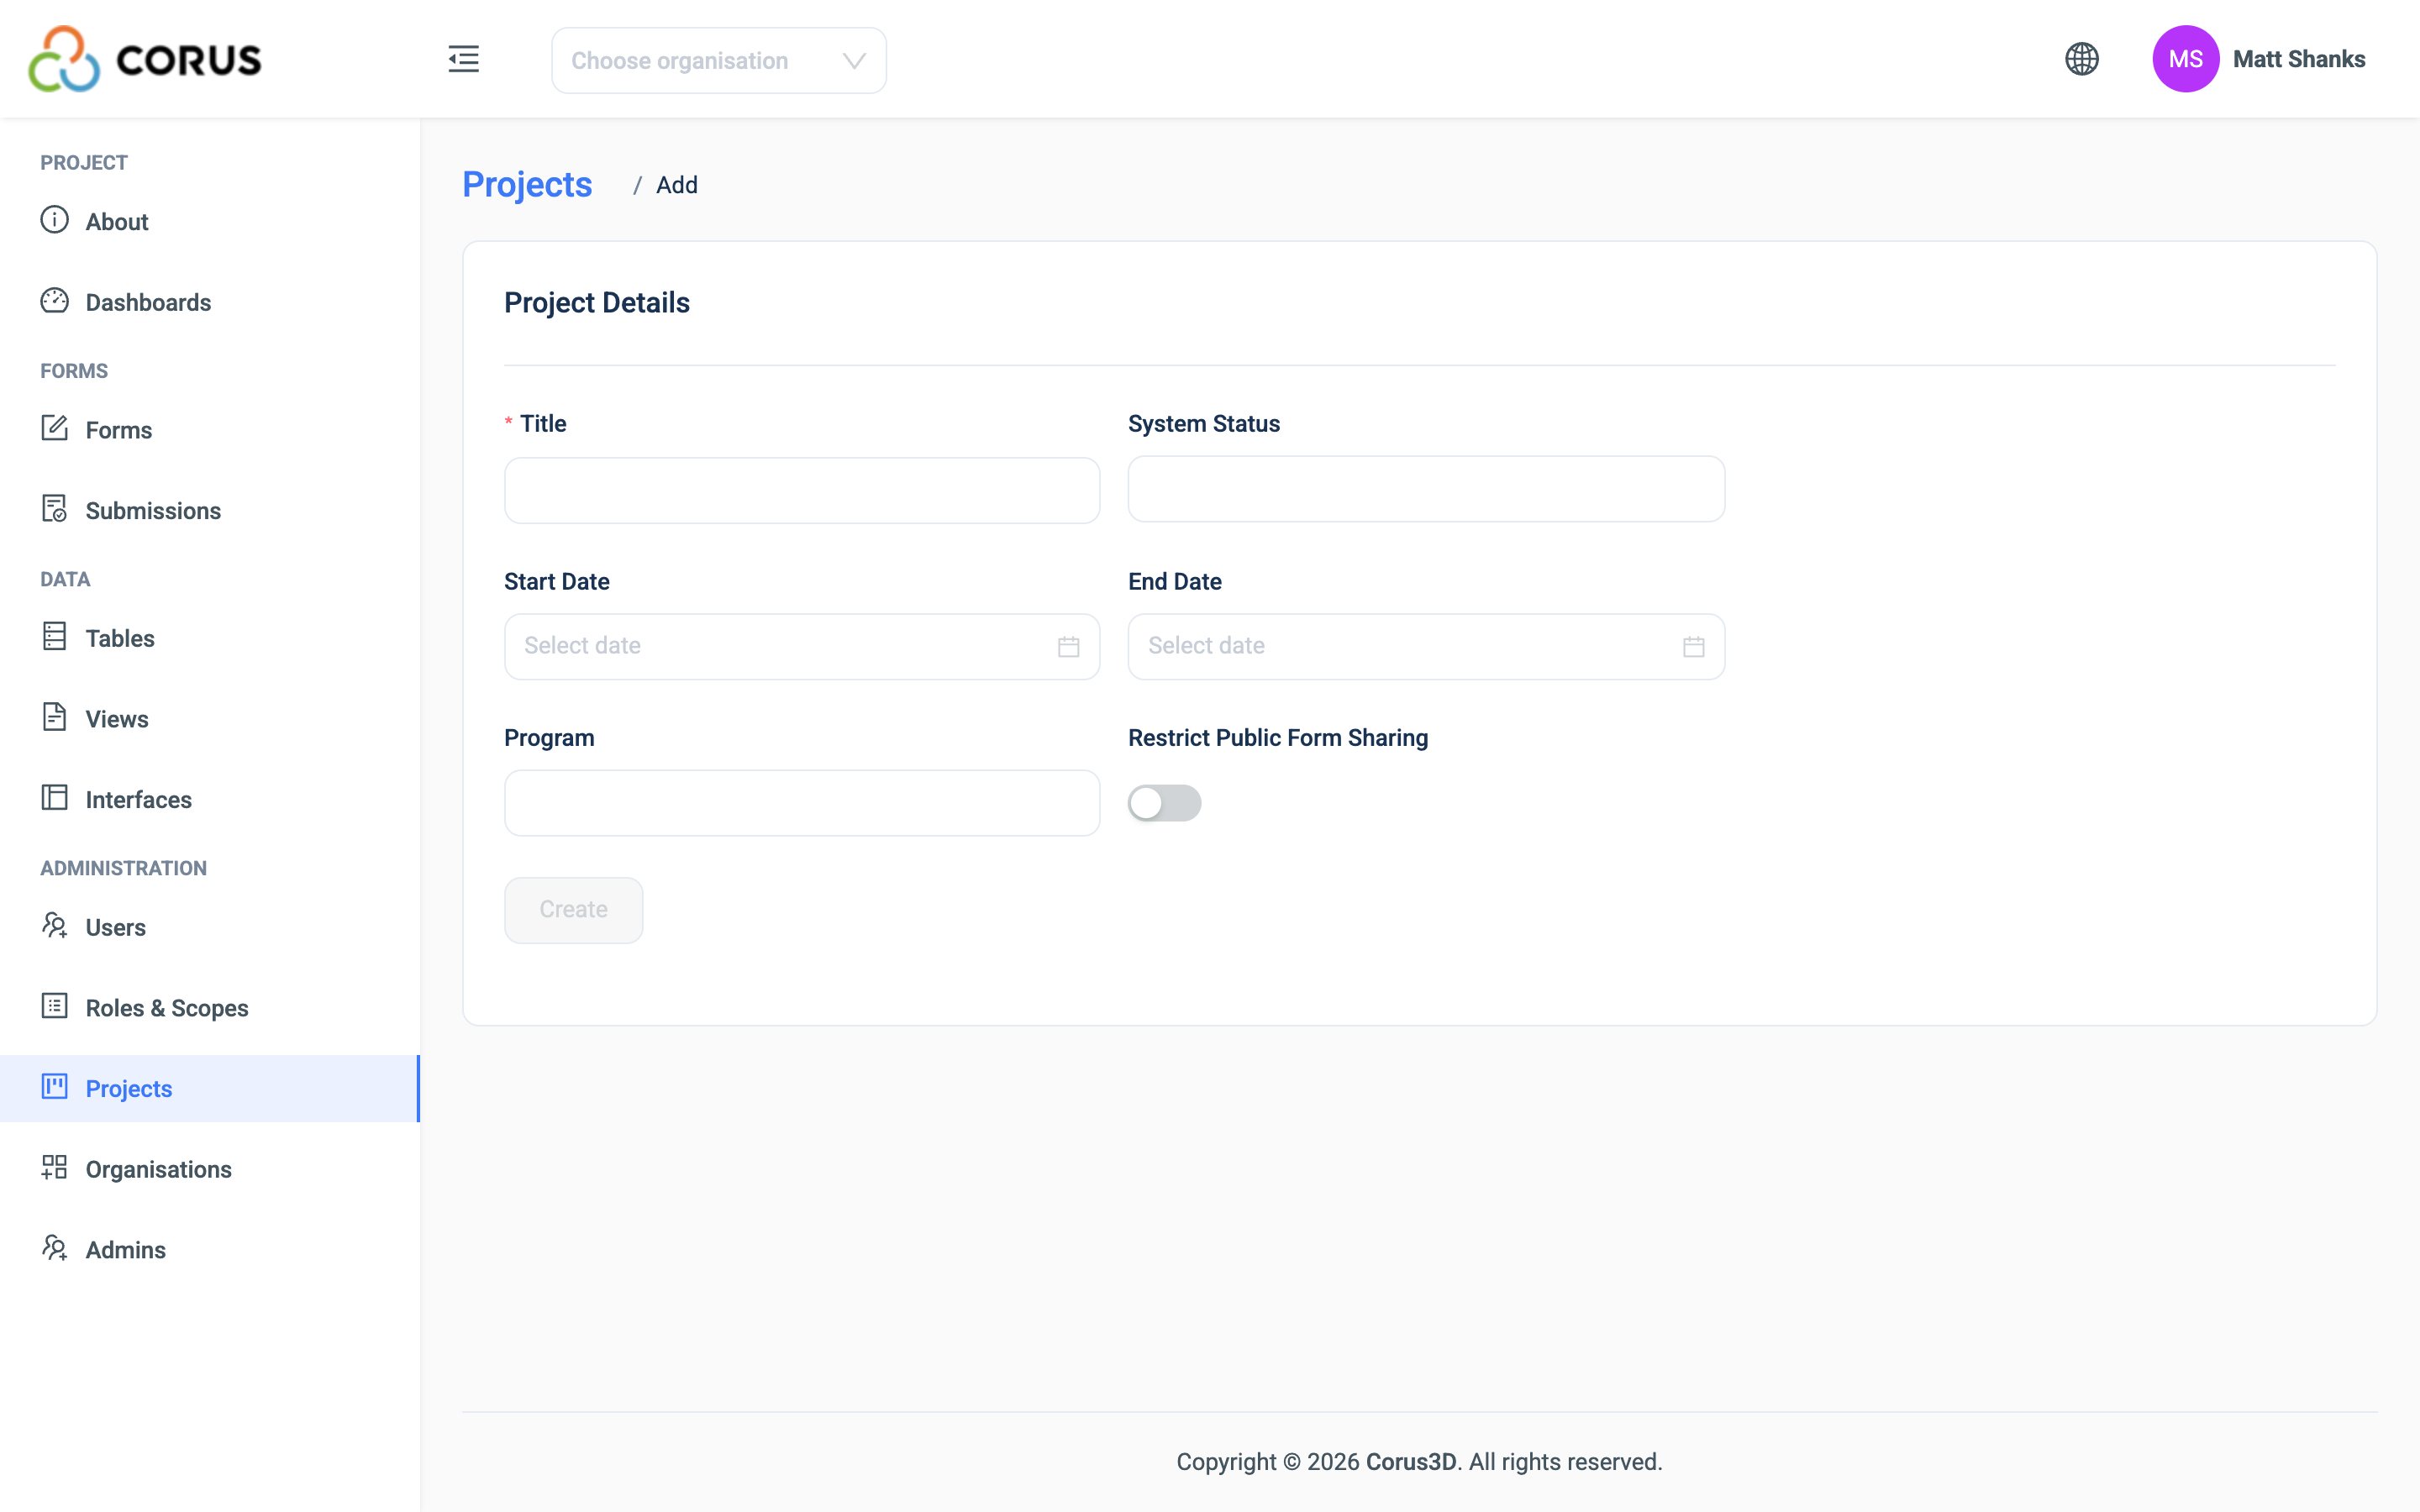The width and height of the screenshot is (2420, 1512).
Task: Click the Interfaces layout icon
Action: click(54, 798)
